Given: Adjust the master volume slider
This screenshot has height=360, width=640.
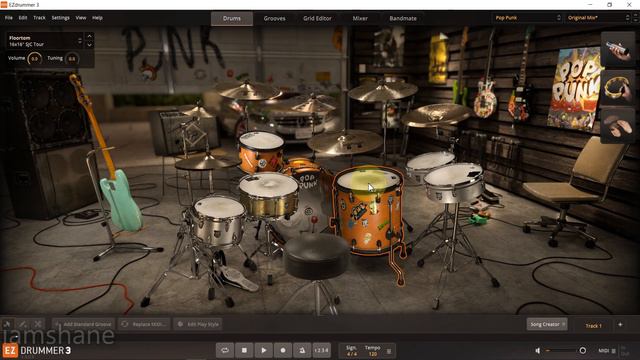Looking at the screenshot, I should click(565, 351).
